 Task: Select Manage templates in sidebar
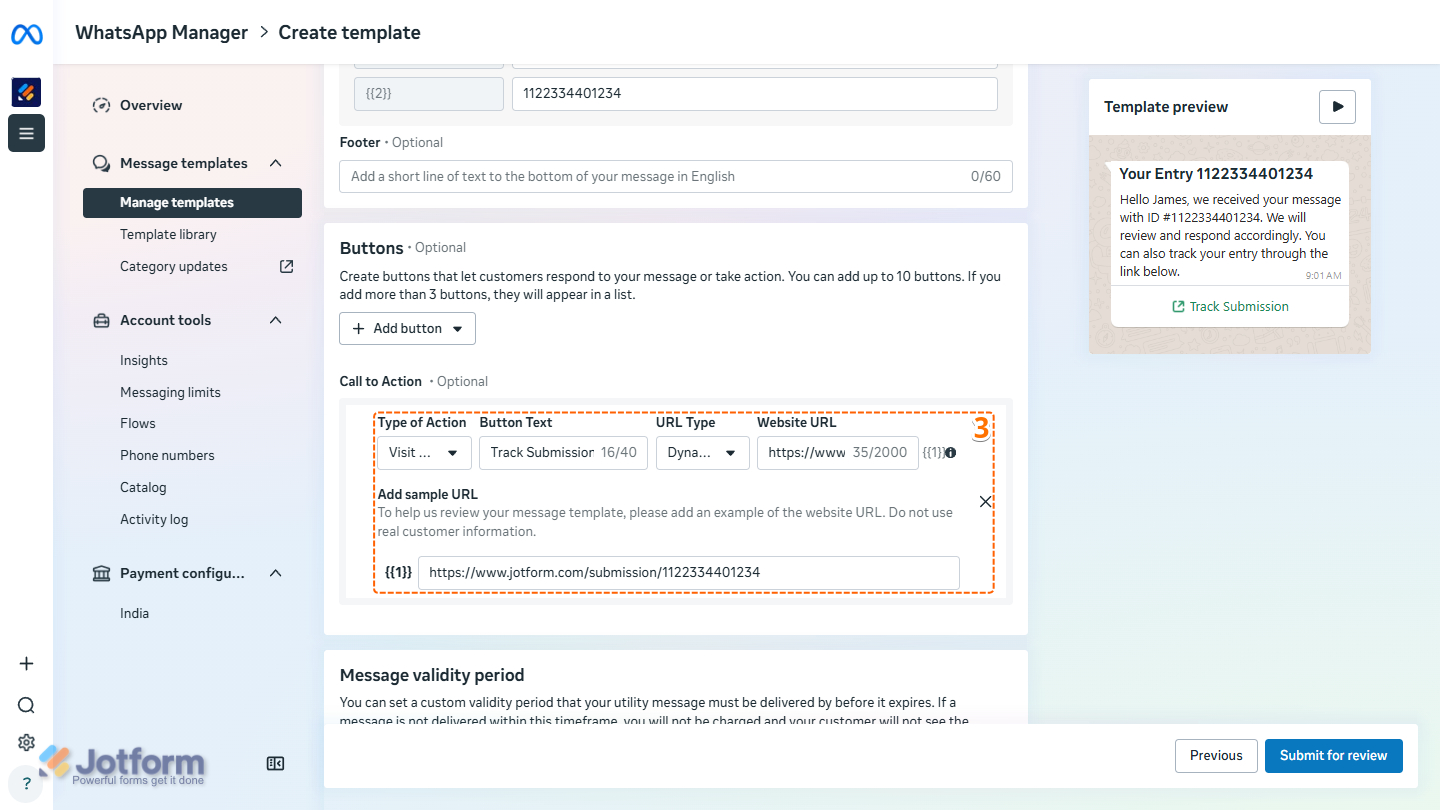(193, 203)
